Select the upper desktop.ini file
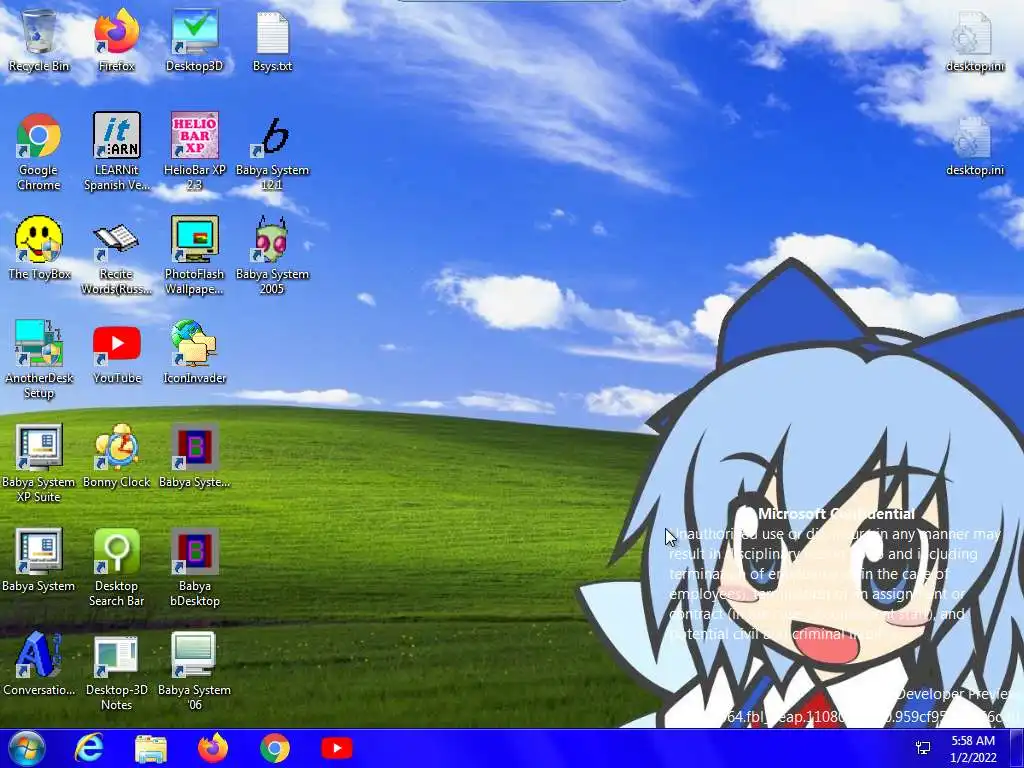This screenshot has width=1024, height=768. pyautogui.click(x=974, y=40)
